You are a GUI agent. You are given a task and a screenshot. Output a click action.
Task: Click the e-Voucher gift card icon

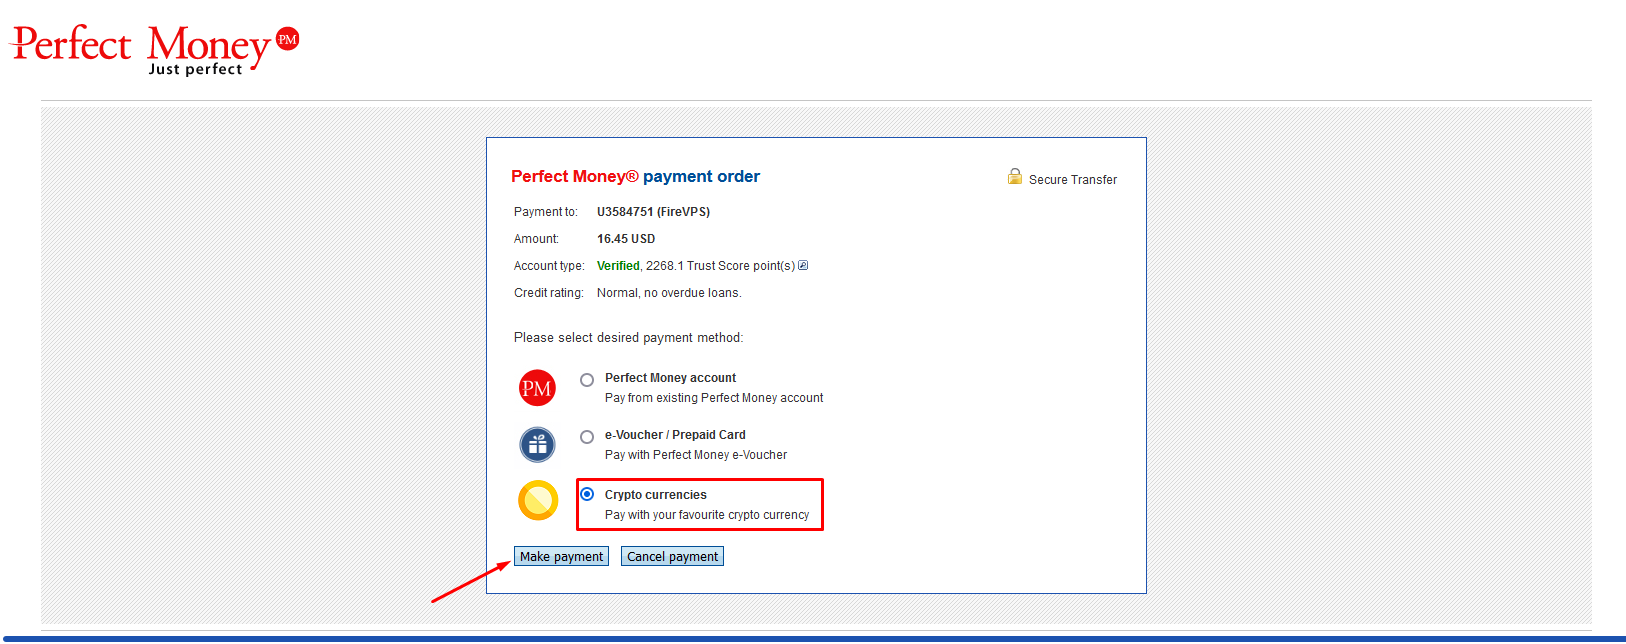pyautogui.click(x=537, y=445)
